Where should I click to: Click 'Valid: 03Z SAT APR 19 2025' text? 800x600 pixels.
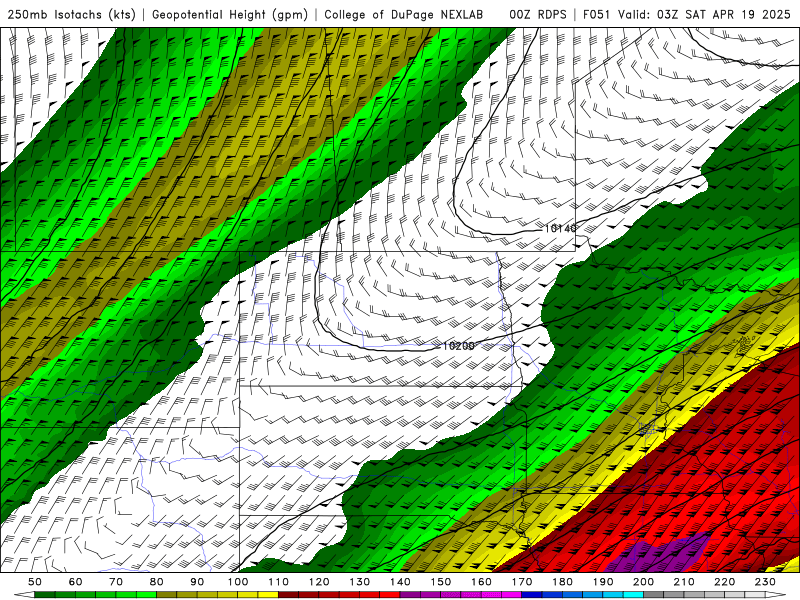pos(704,15)
